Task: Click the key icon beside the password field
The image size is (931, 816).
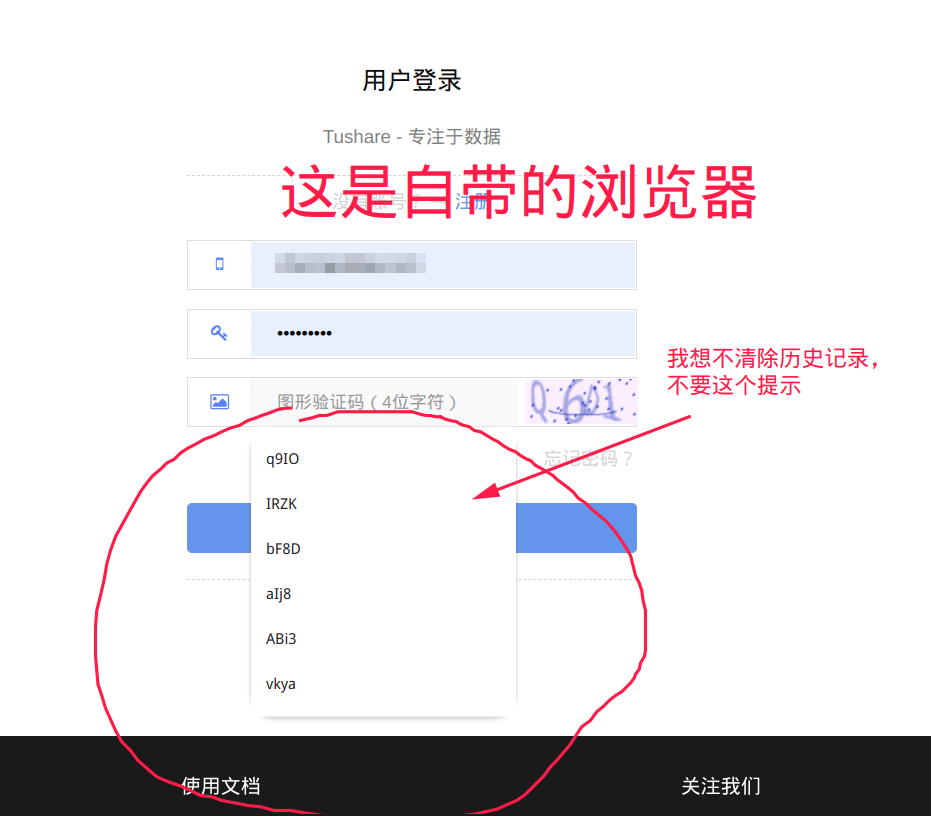Action: click(x=219, y=333)
